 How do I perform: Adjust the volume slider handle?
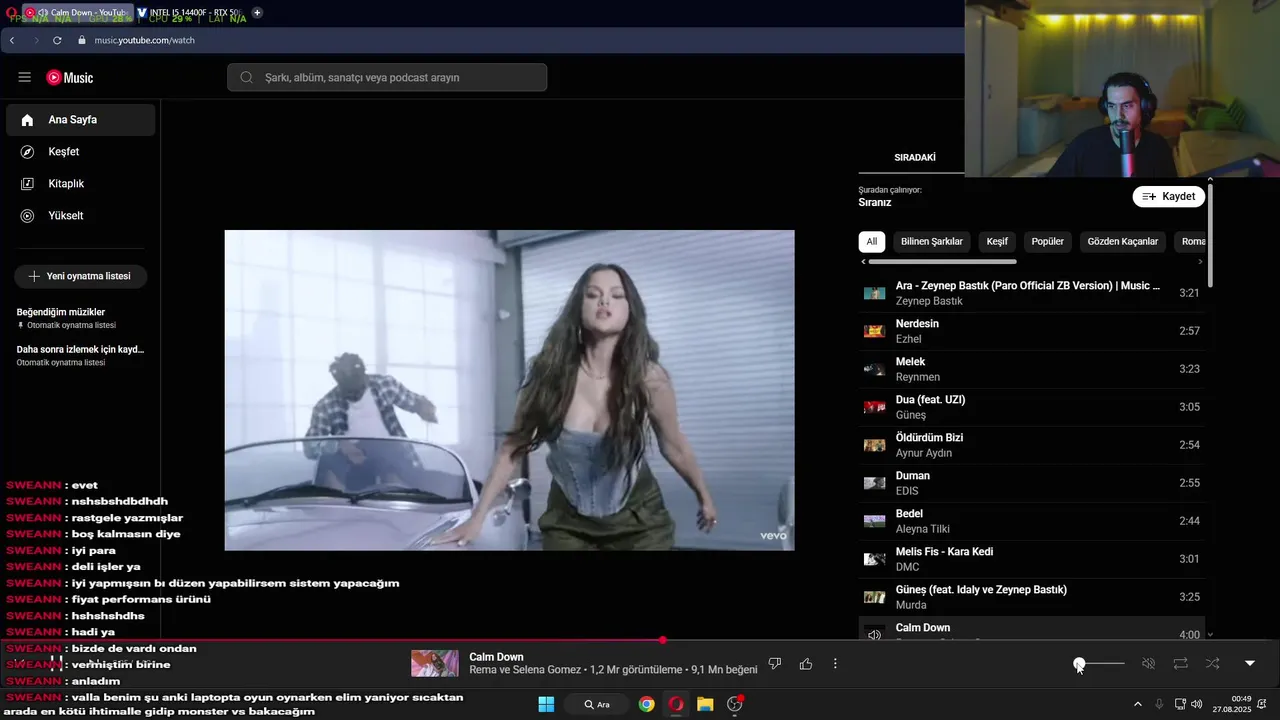pyautogui.click(x=1079, y=663)
